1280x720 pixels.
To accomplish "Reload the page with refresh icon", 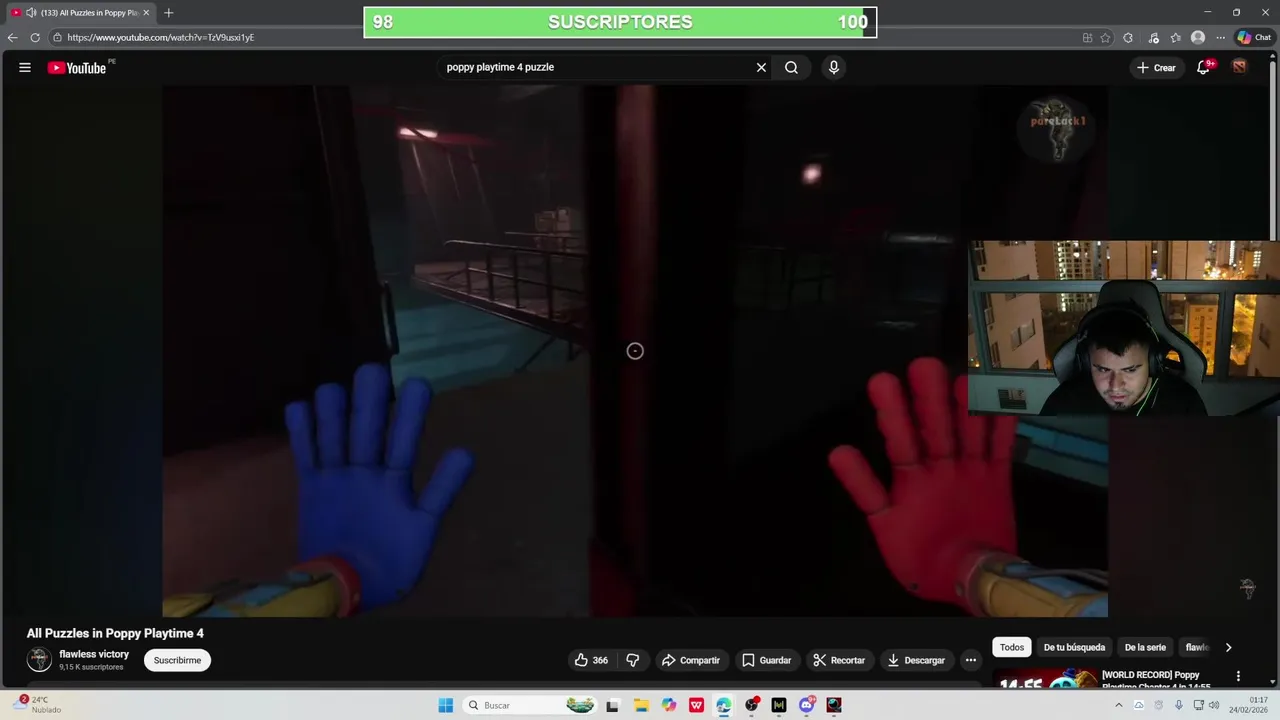I will [35, 37].
